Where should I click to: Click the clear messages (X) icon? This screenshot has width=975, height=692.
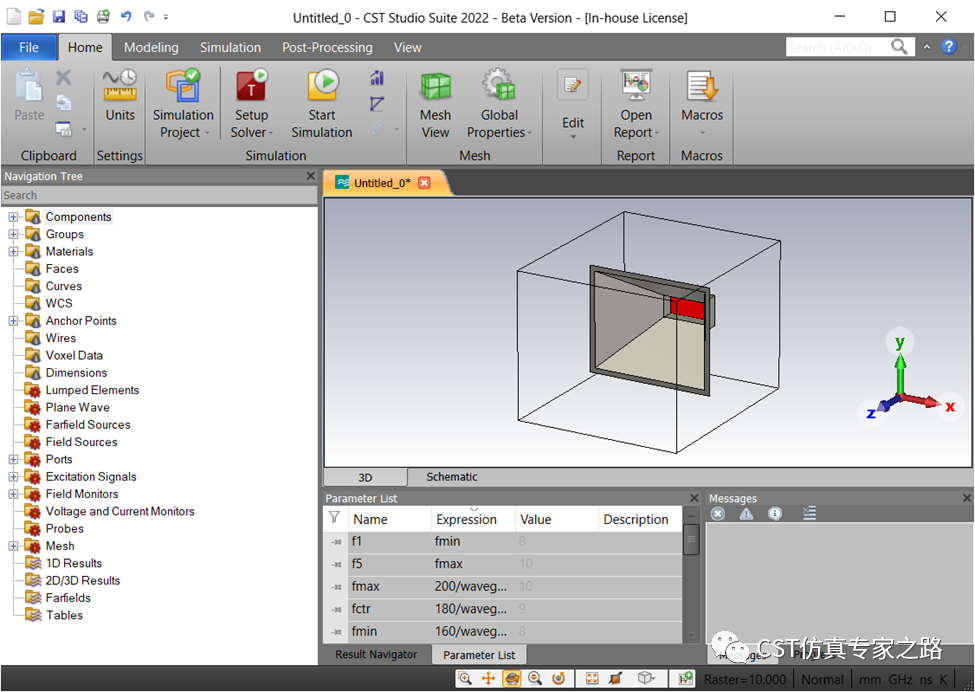(718, 514)
